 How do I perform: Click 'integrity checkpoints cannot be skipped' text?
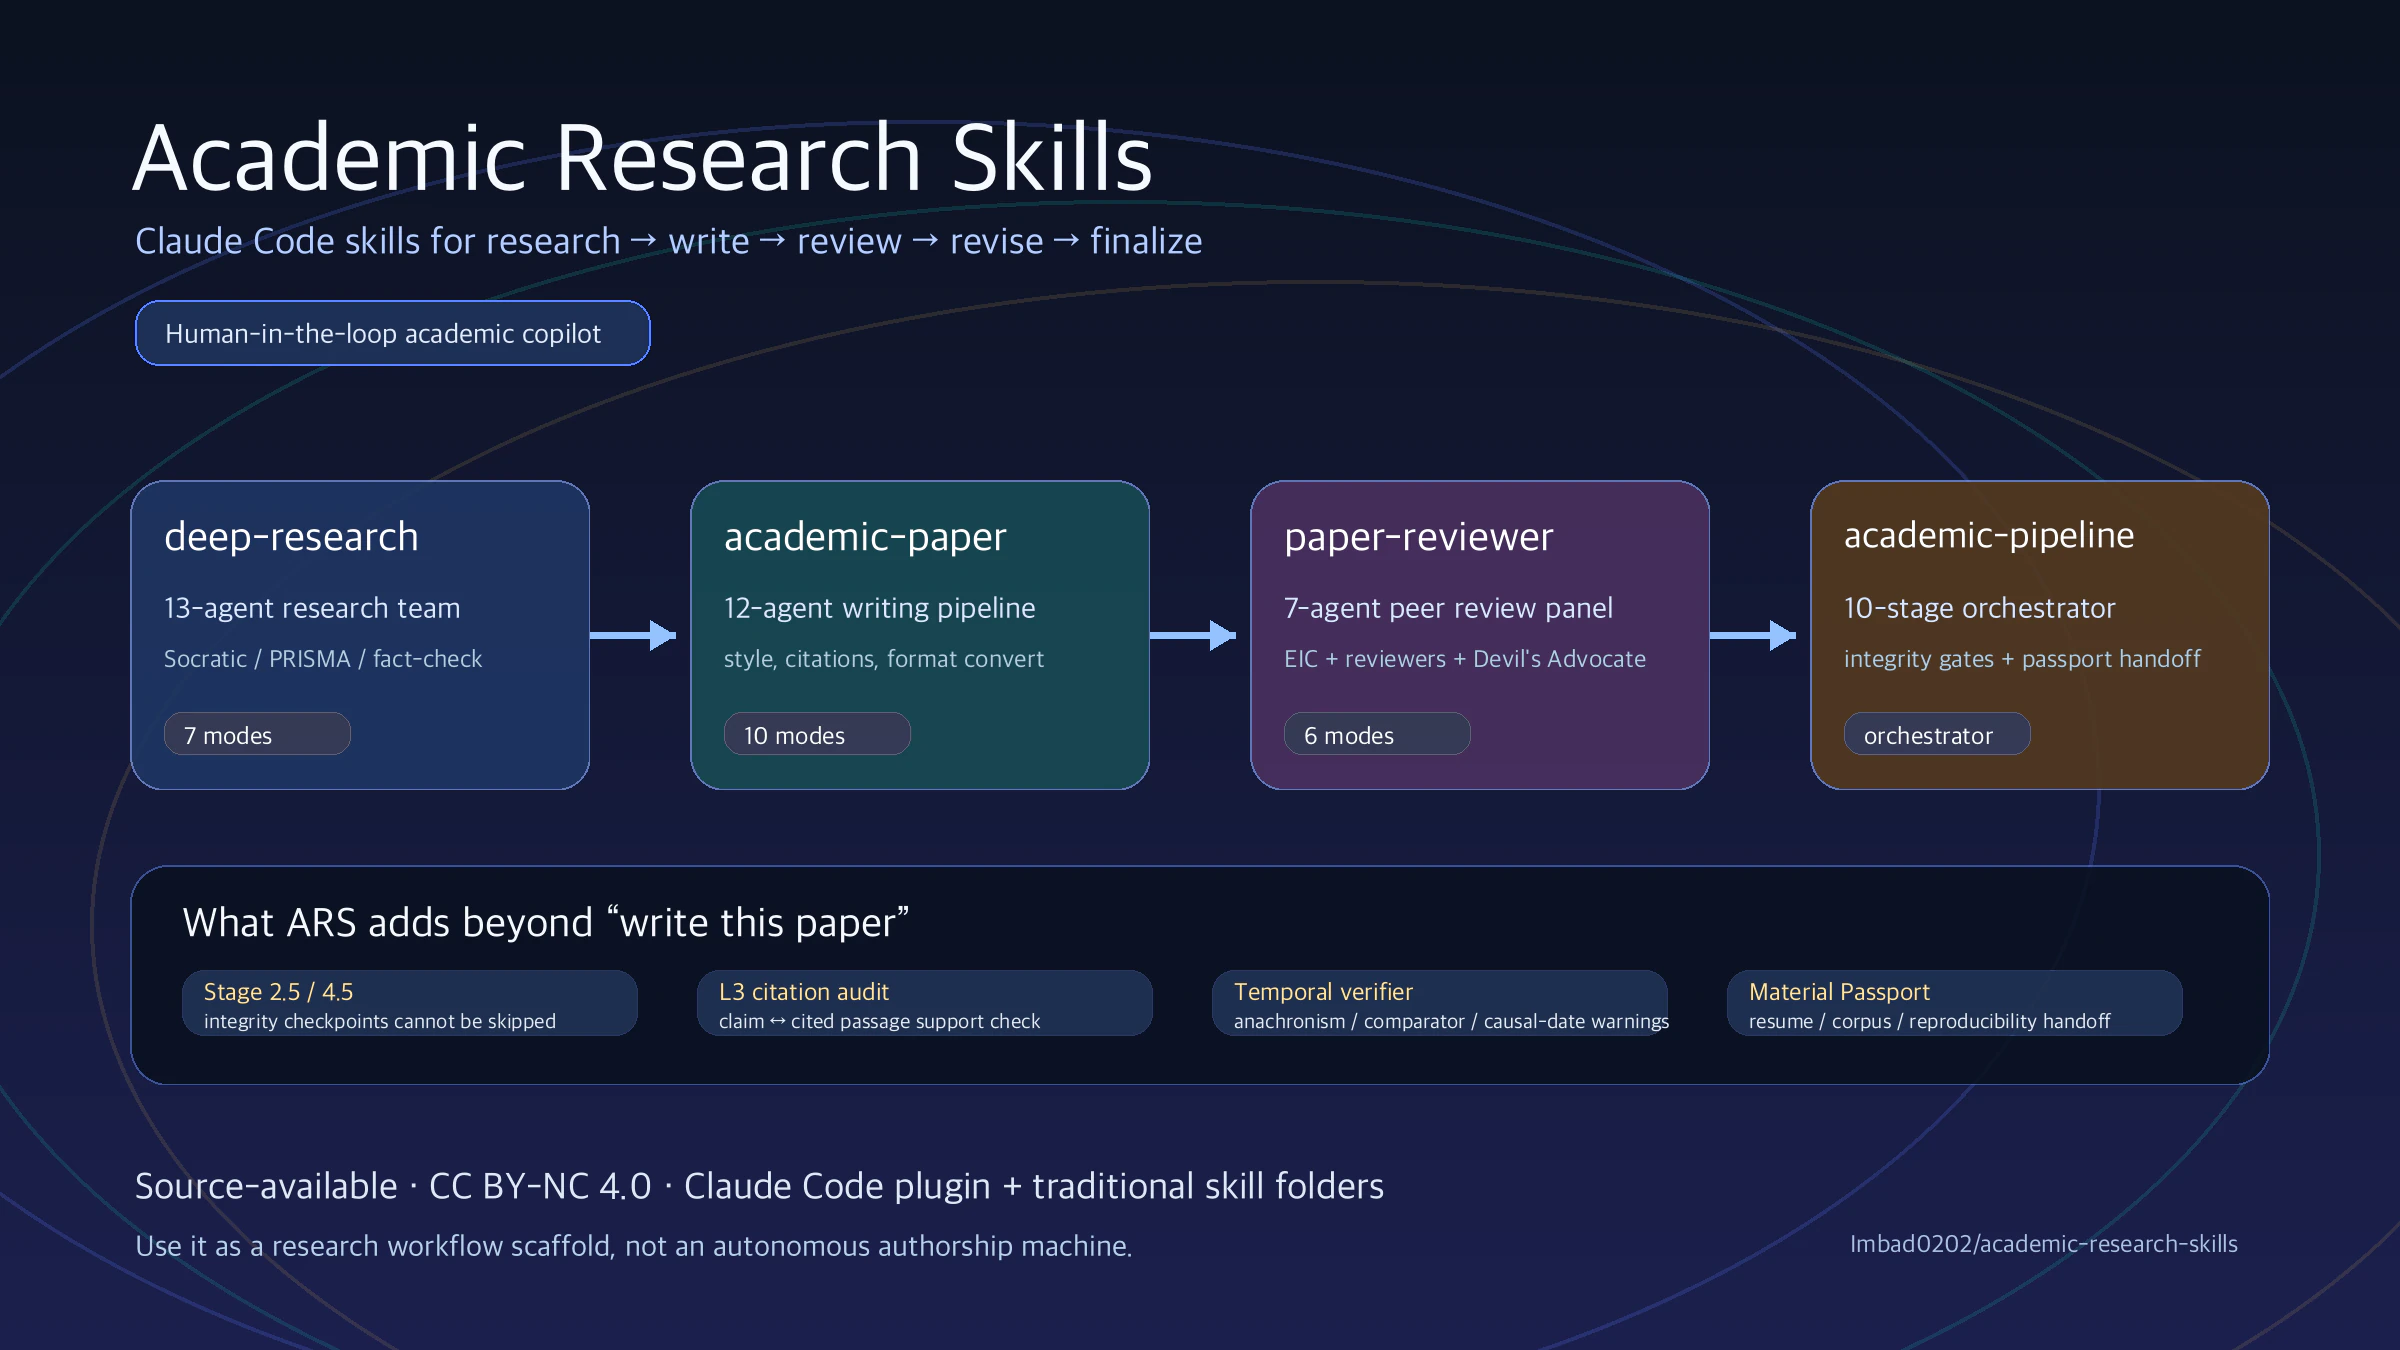380,1021
